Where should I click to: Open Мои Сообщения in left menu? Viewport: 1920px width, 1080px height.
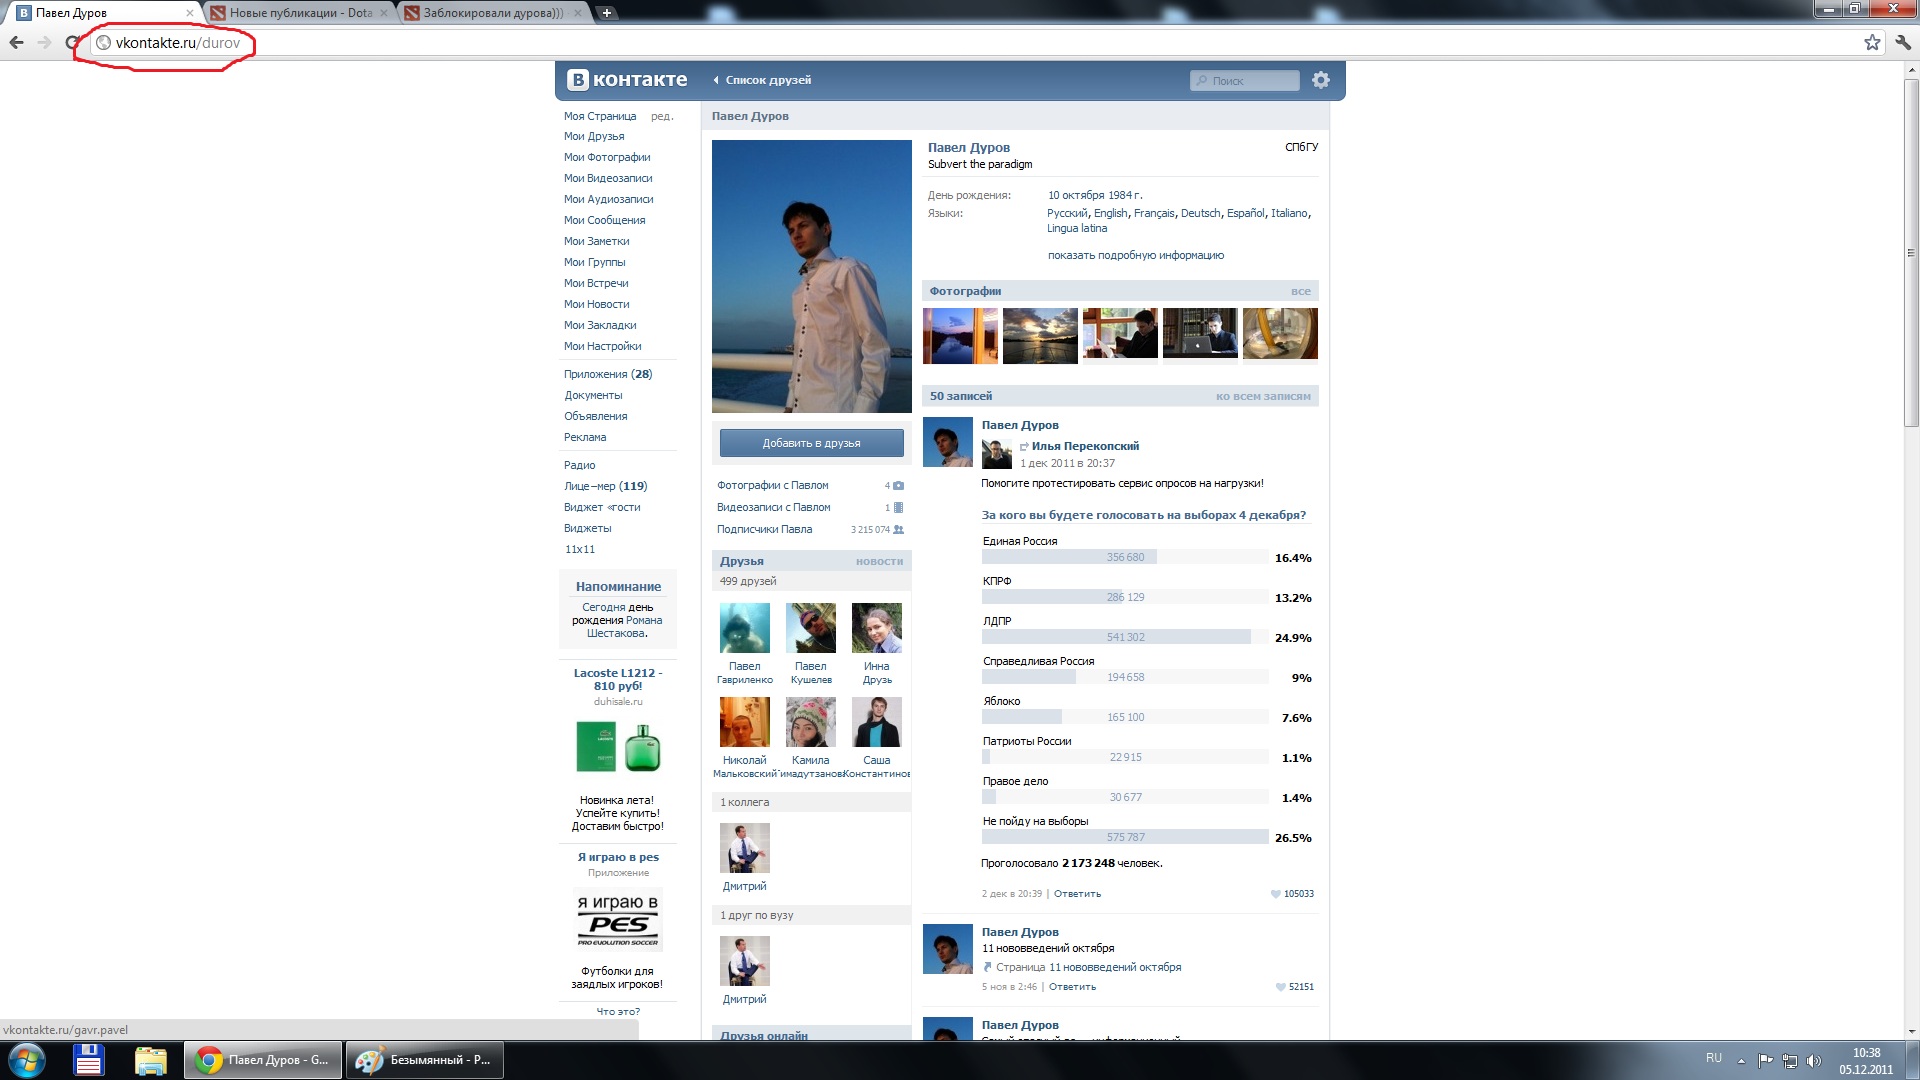tap(604, 221)
